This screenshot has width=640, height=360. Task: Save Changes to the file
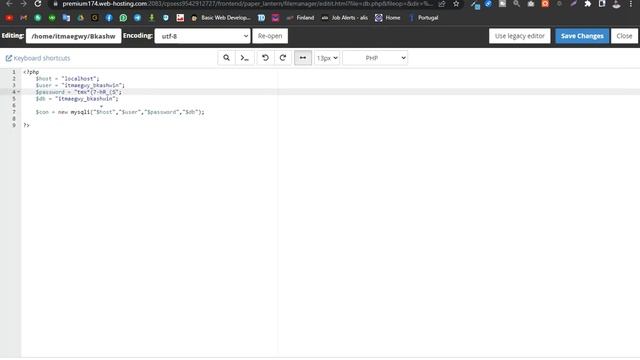(x=582, y=36)
